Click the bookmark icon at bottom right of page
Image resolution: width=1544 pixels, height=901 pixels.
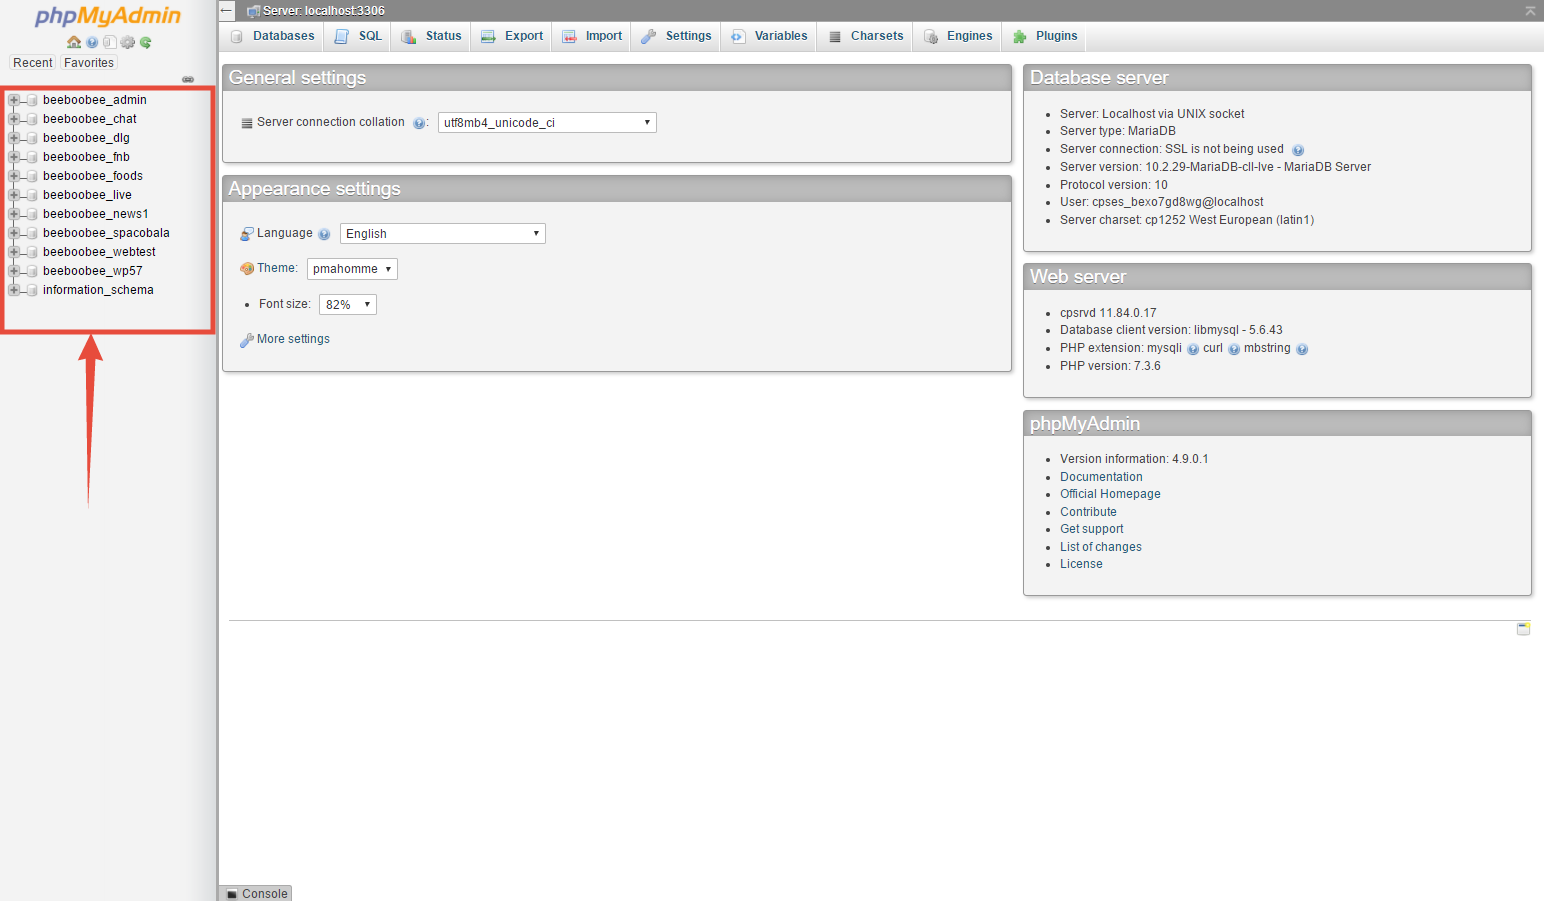click(x=1523, y=629)
